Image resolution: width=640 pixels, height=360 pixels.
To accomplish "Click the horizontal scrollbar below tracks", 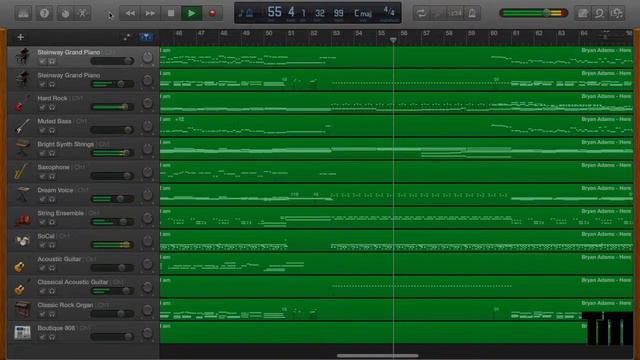I will click(378, 356).
